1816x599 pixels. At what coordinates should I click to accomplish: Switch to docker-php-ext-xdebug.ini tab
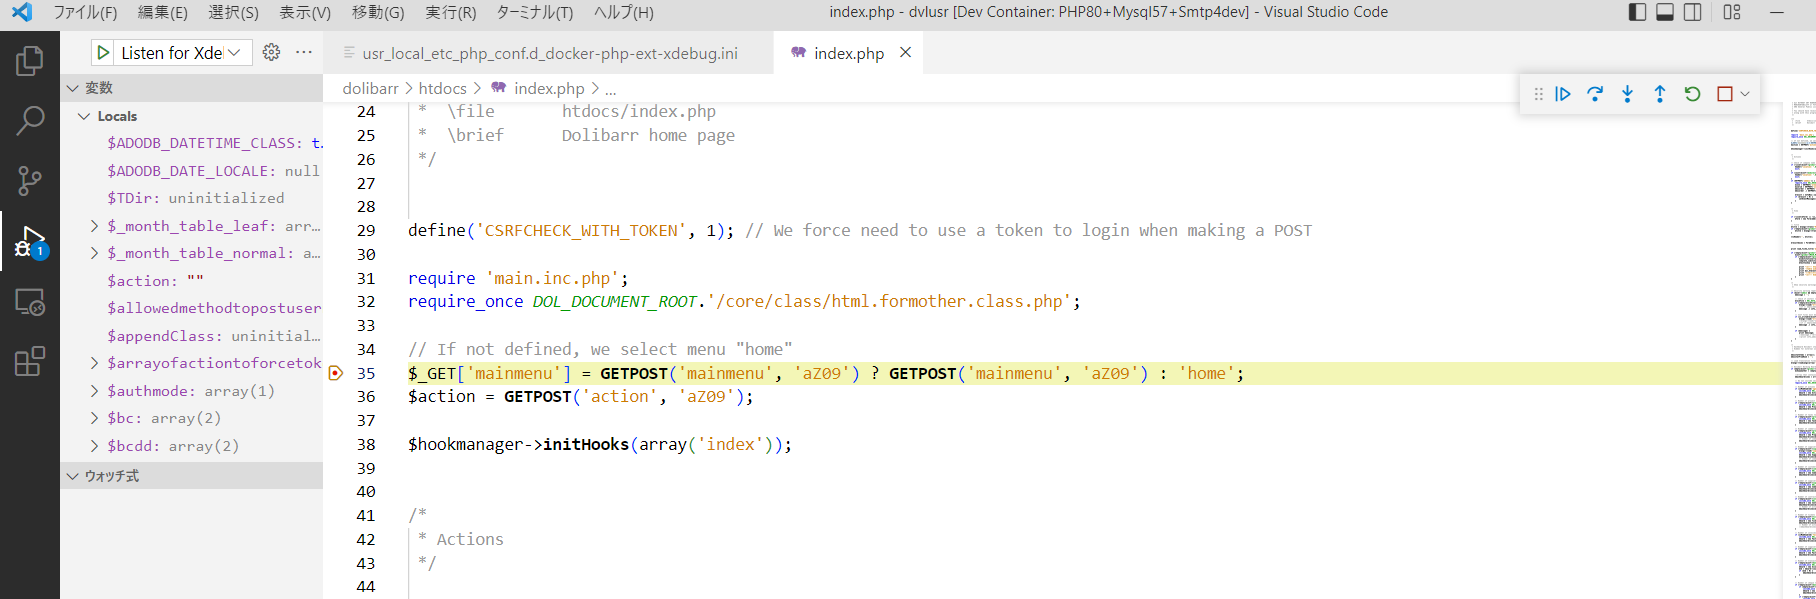[x=548, y=53]
